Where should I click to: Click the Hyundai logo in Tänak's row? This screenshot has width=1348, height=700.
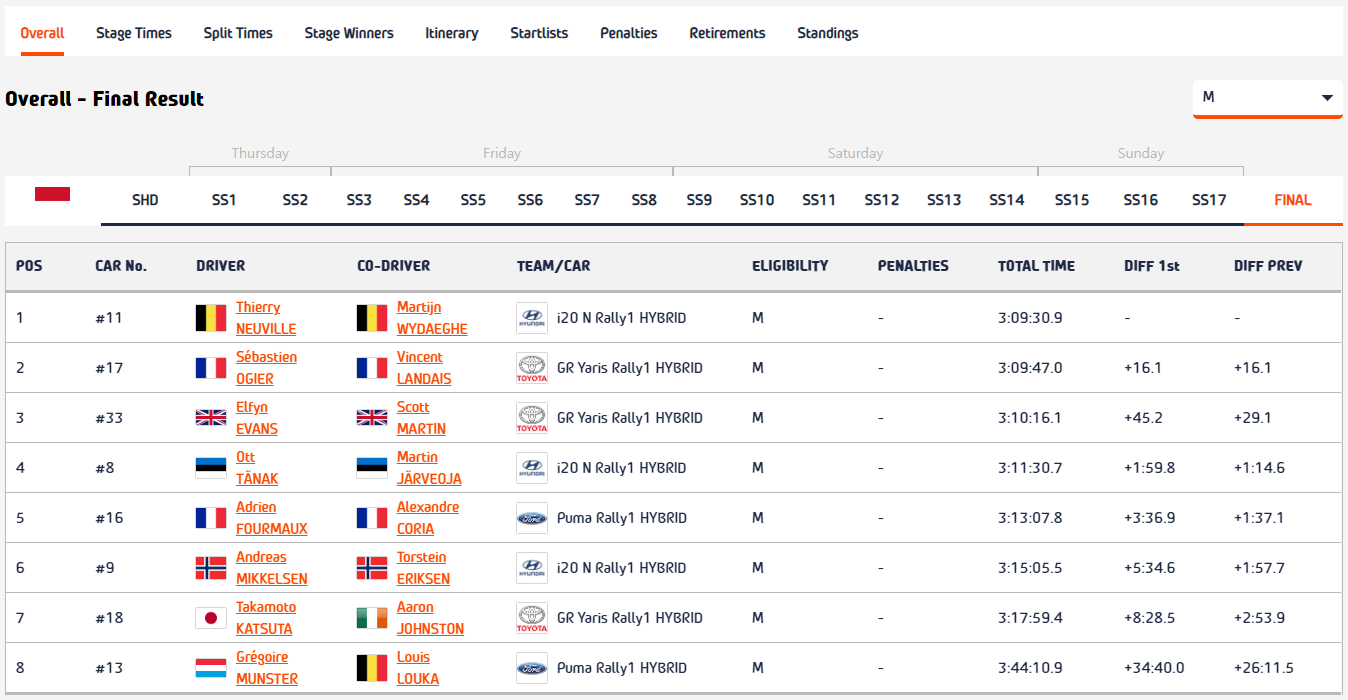[x=532, y=468]
